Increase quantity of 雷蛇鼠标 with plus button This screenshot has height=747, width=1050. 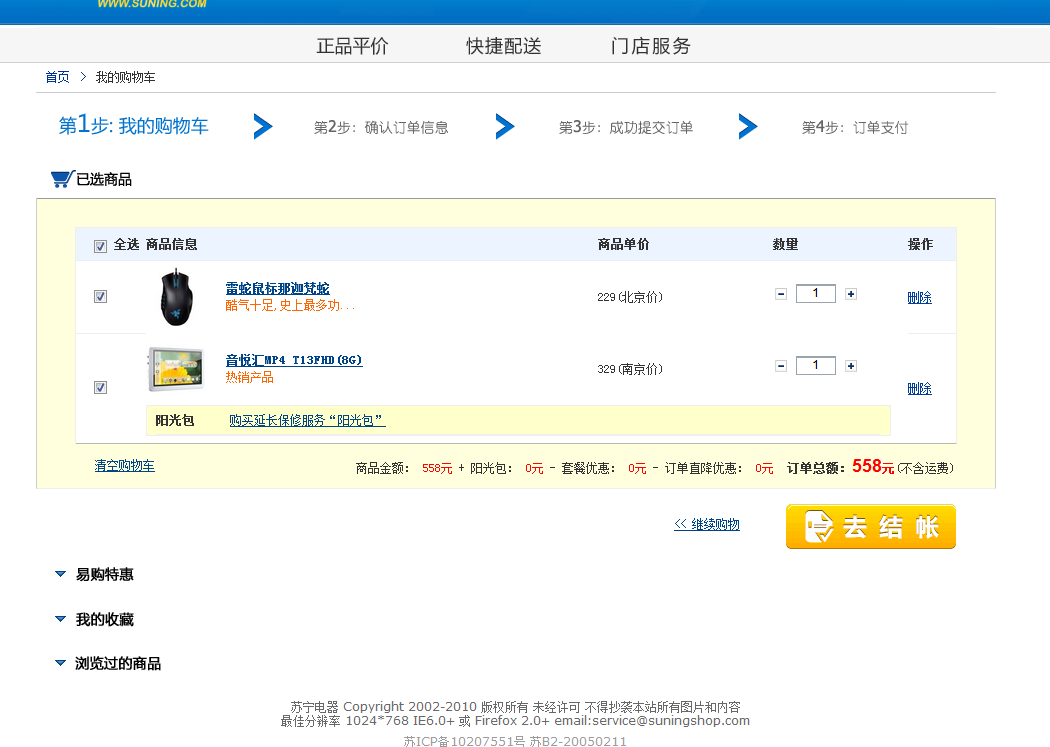point(850,294)
